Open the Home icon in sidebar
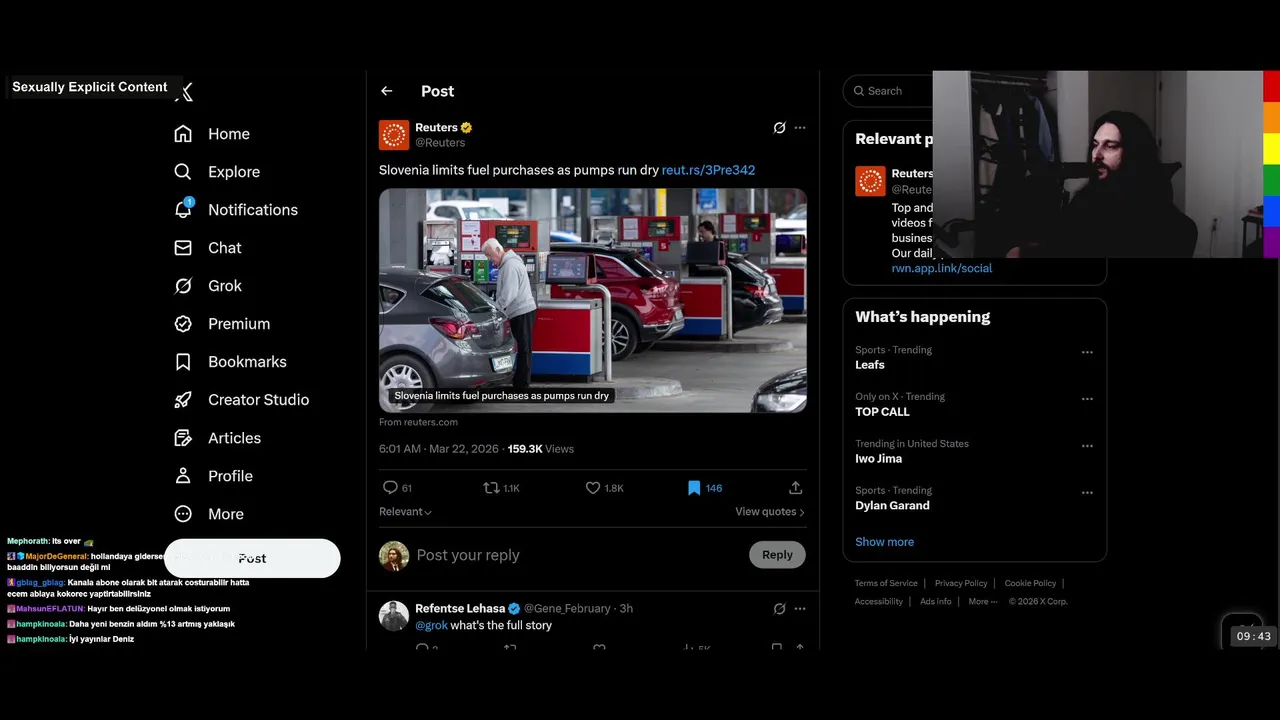This screenshot has height=720, width=1280. pyautogui.click(x=183, y=134)
